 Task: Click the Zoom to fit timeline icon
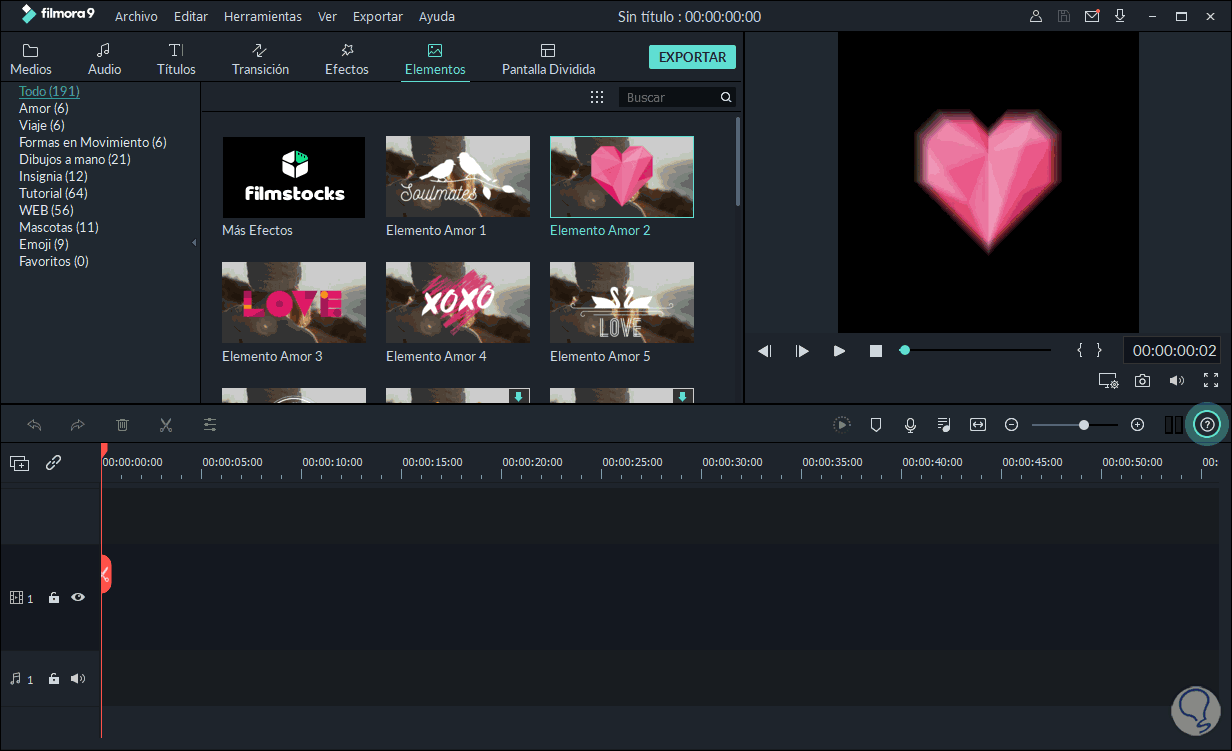[977, 424]
